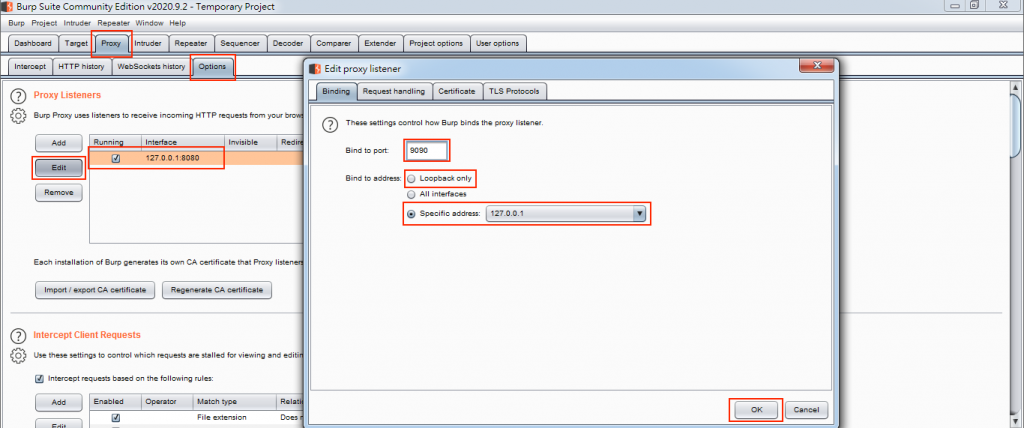The width and height of the screenshot is (1024, 428).
Task: Click Binding help question mark icon in dialog
Action: point(332,123)
